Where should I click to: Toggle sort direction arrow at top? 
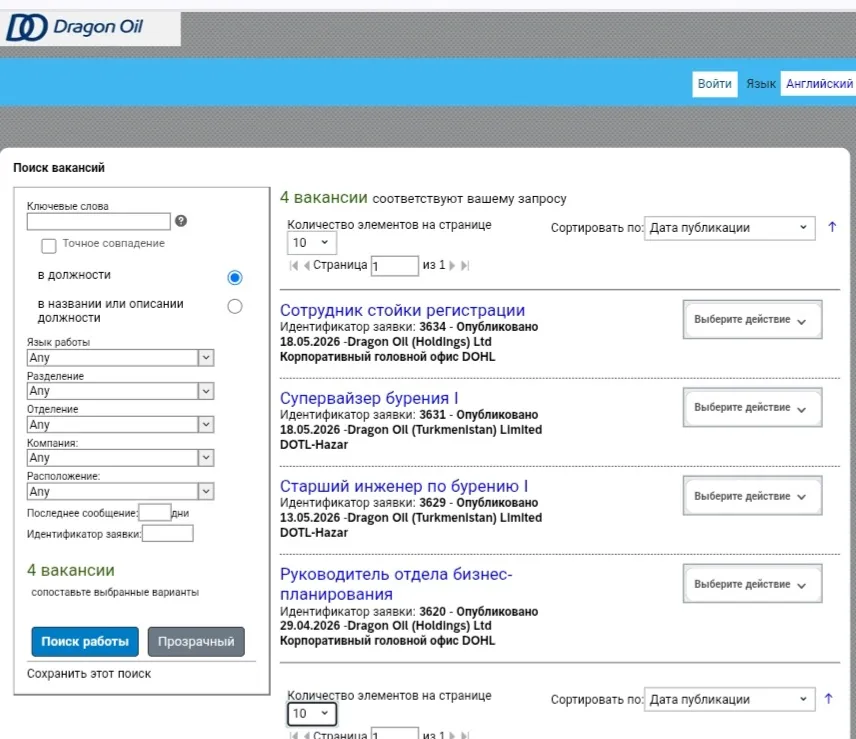tap(831, 227)
